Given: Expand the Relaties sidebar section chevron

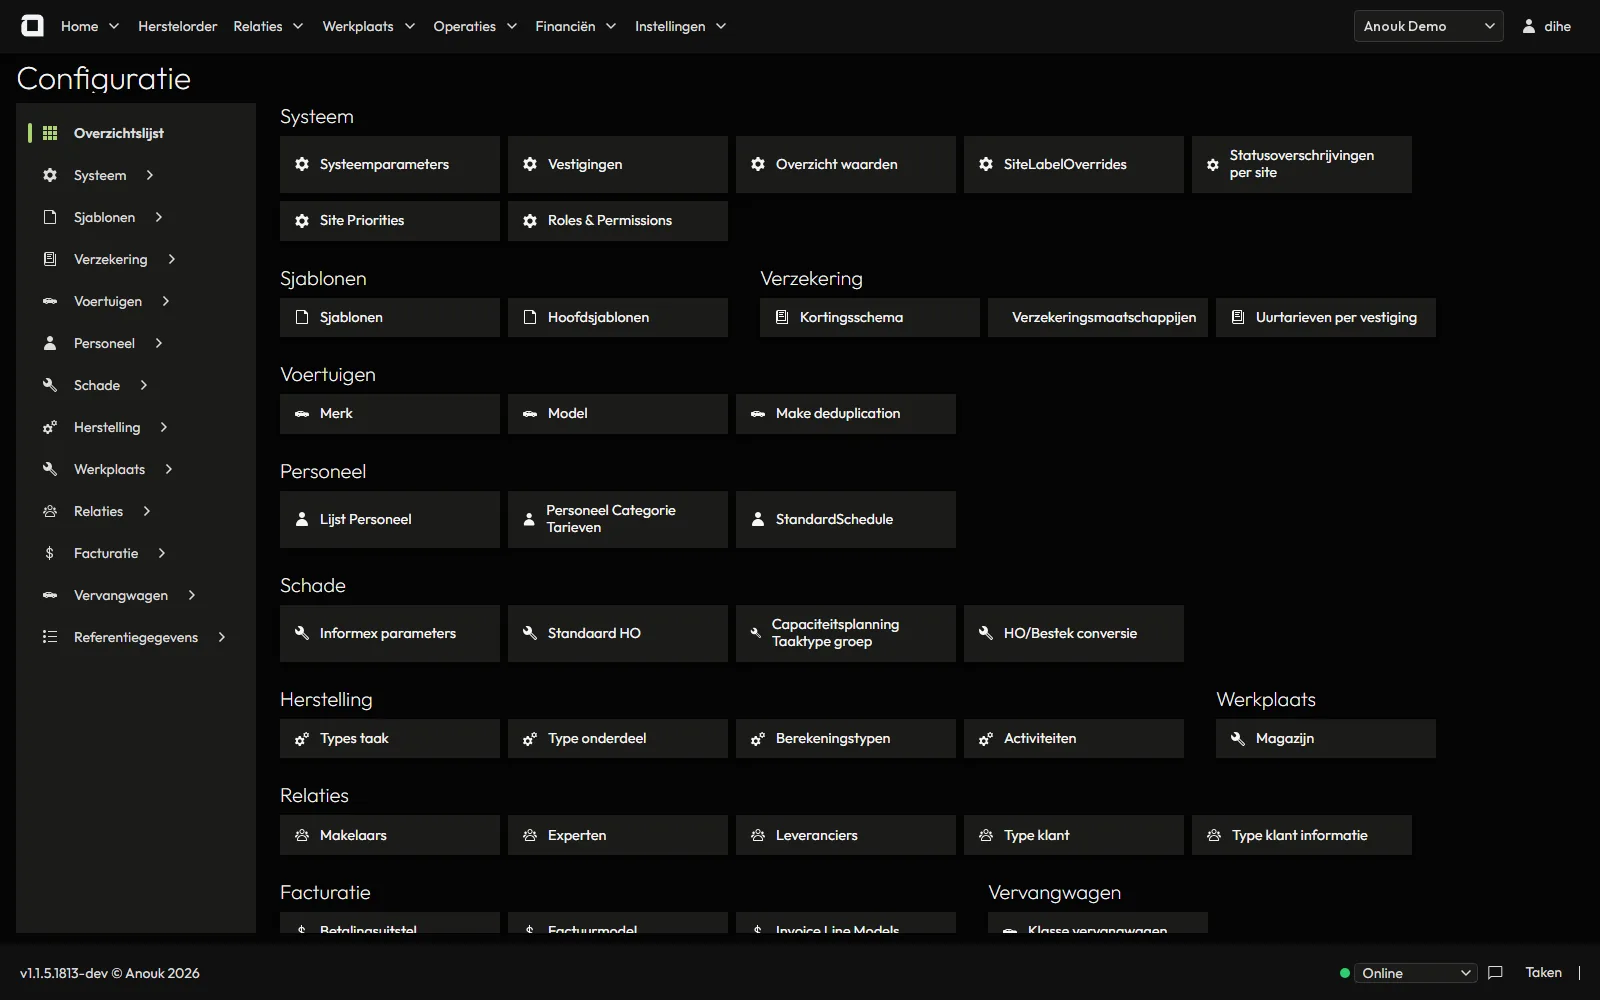Looking at the screenshot, I should (147, 511).
